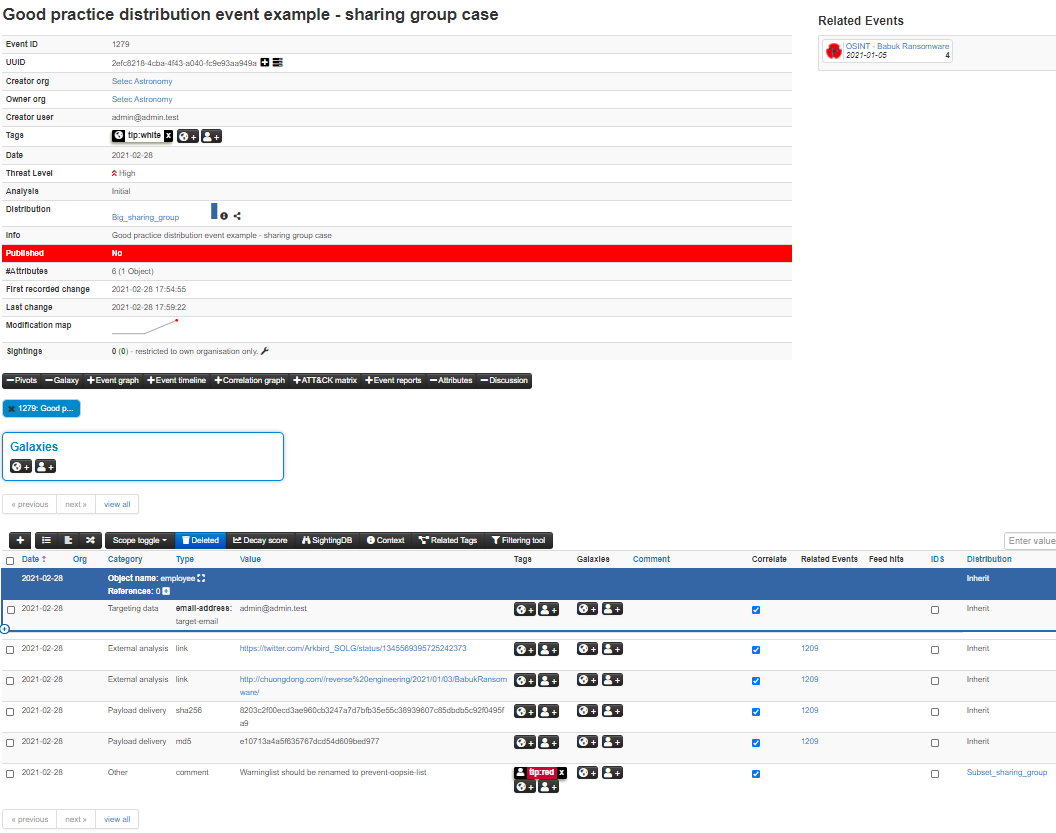Image resolution: width=1056 pixels, height=833 pixels.
Task: Remove the tlp:white tag from the event
Action: click(168, 136)
